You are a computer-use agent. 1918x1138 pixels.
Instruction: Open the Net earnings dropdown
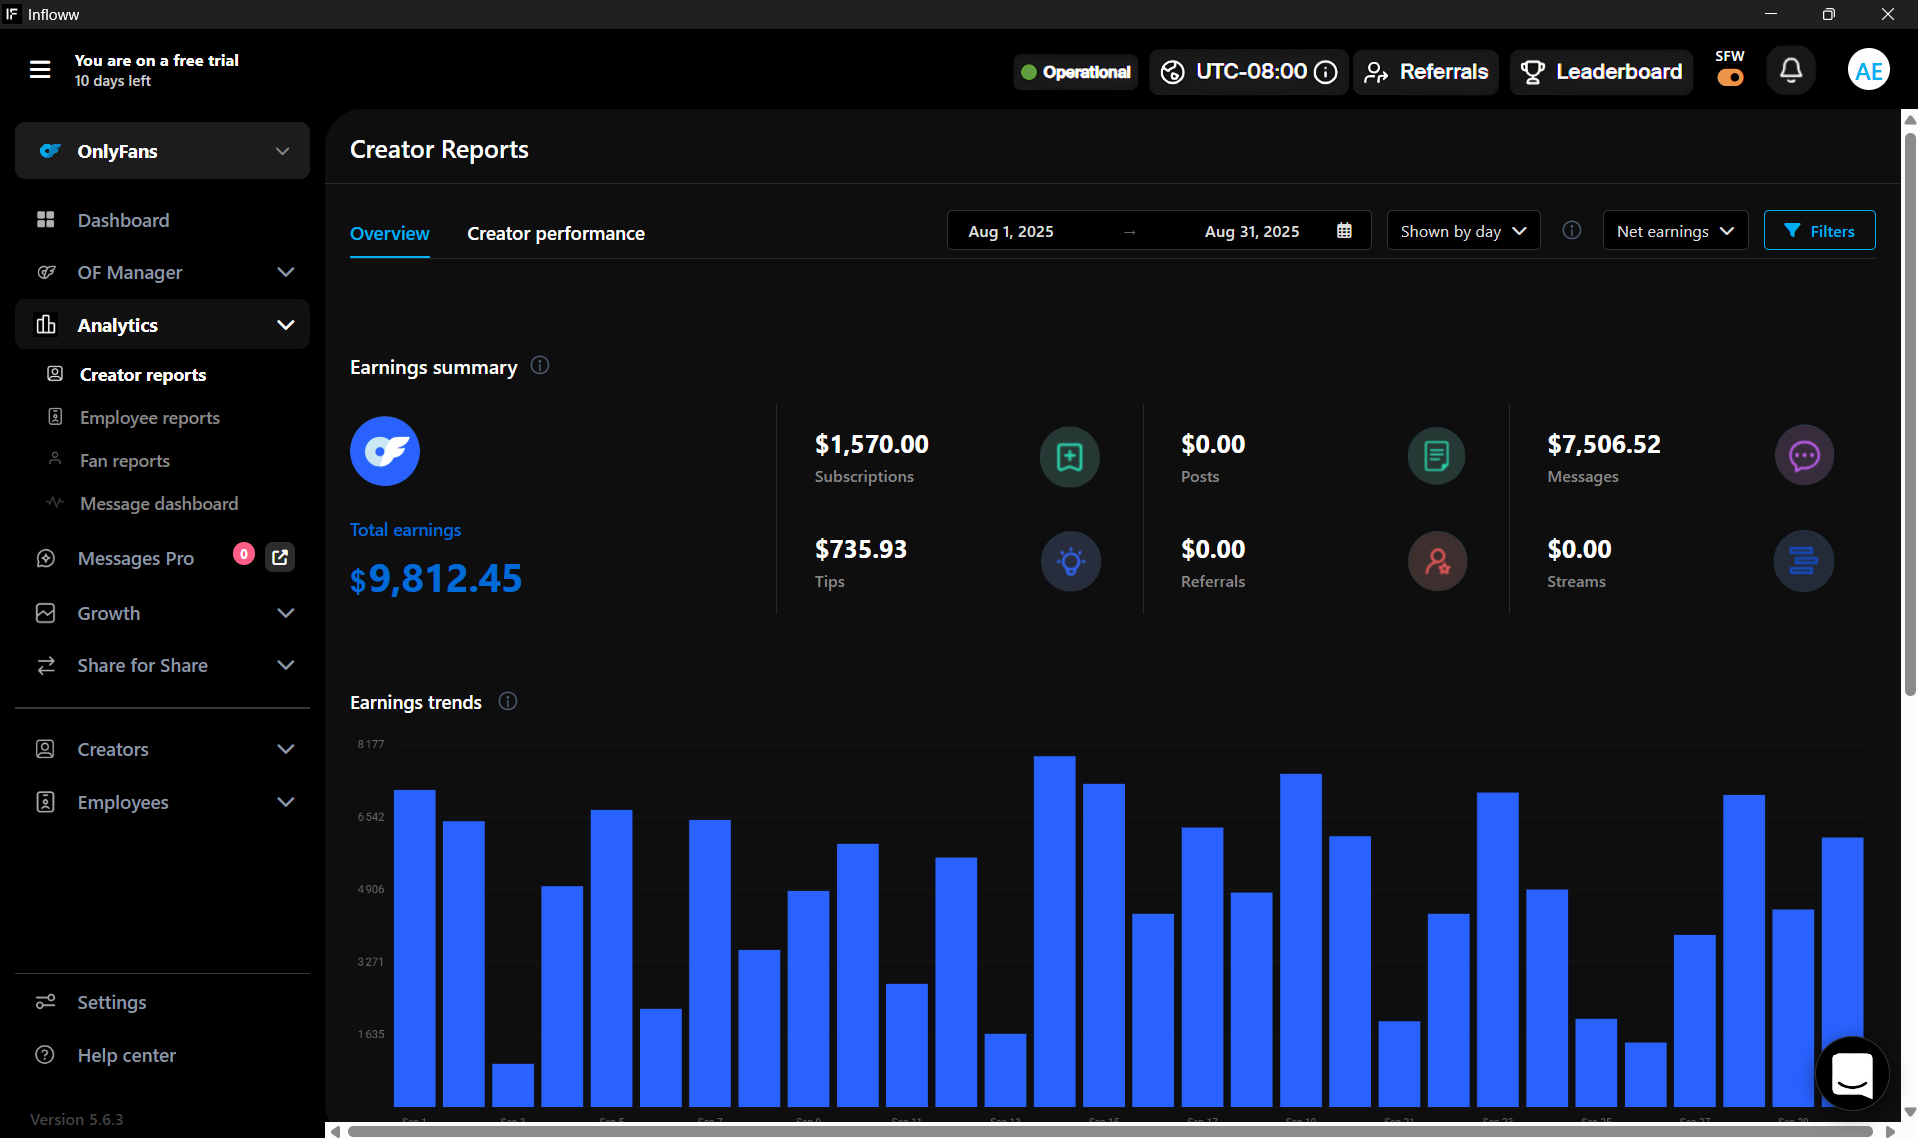(x=1674, y=231)
